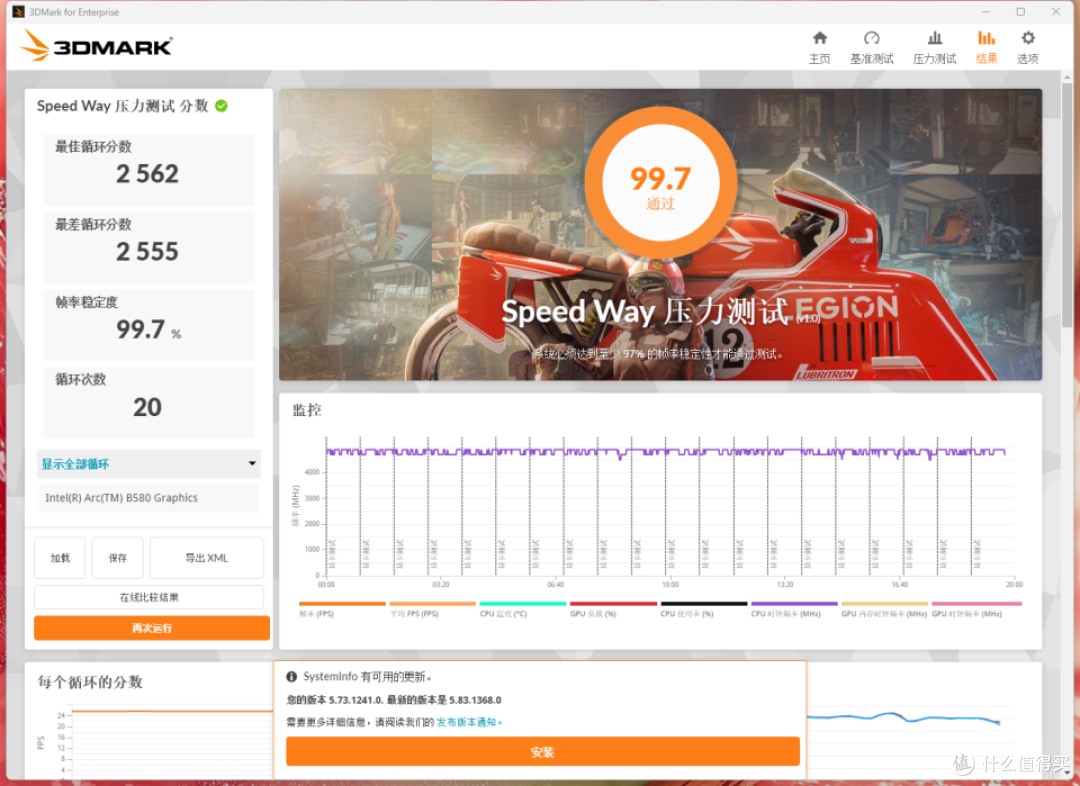Click the Speed Way motorcycle banner image
Screen dimensions: 1080x786
click(x=661, y=235)
